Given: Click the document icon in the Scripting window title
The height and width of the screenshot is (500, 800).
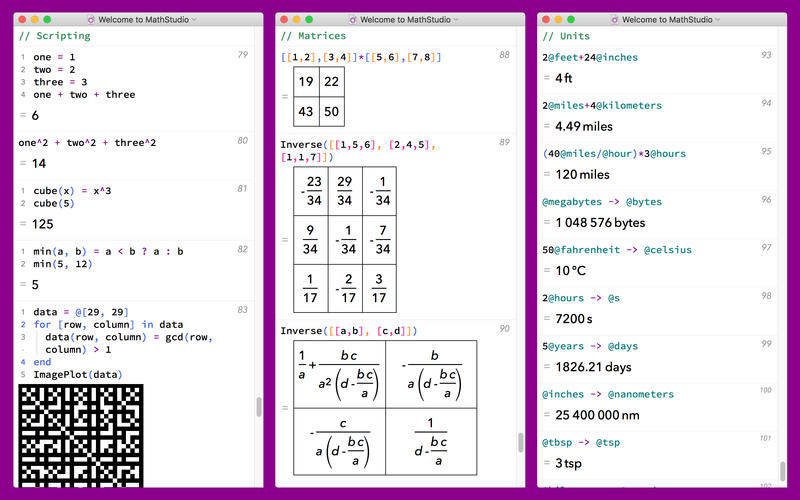Looking at the screenshot, I should (x=91, y=20).
